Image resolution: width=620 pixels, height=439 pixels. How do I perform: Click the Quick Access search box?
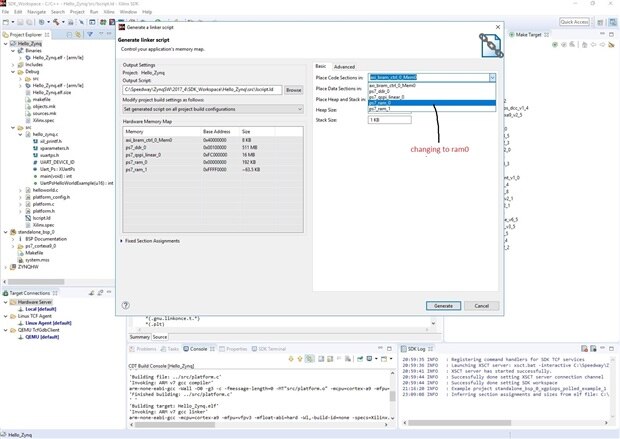pos(573,21)
